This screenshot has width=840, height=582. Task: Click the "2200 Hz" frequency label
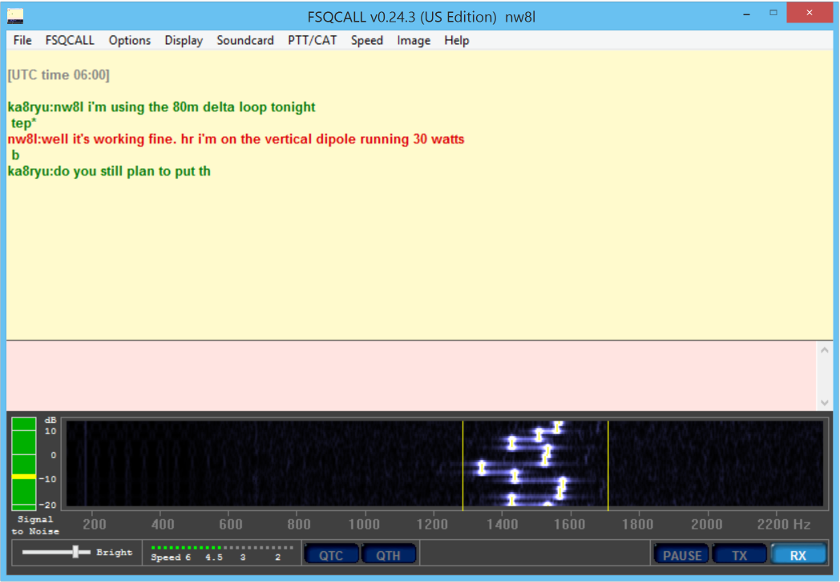(x=784, y=524)
